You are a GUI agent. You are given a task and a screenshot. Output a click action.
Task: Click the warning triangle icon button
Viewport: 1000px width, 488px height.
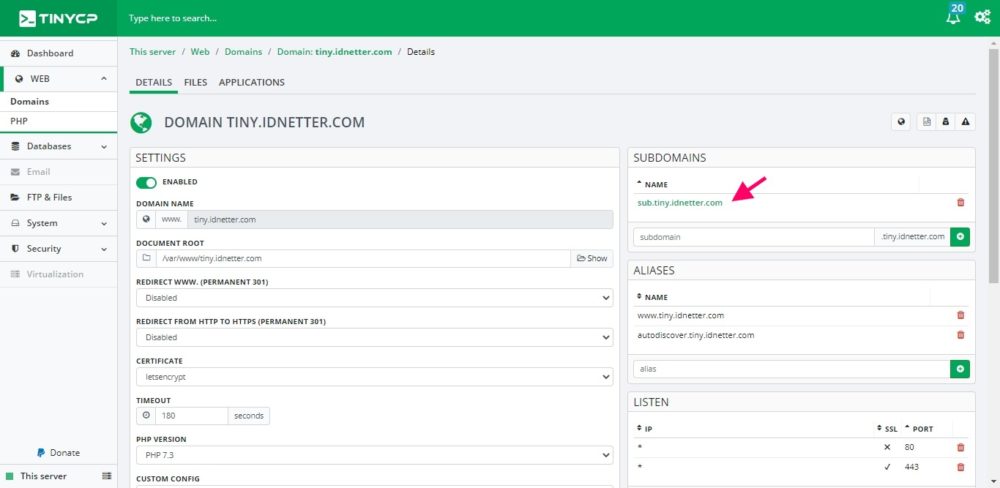click(966, 122)
